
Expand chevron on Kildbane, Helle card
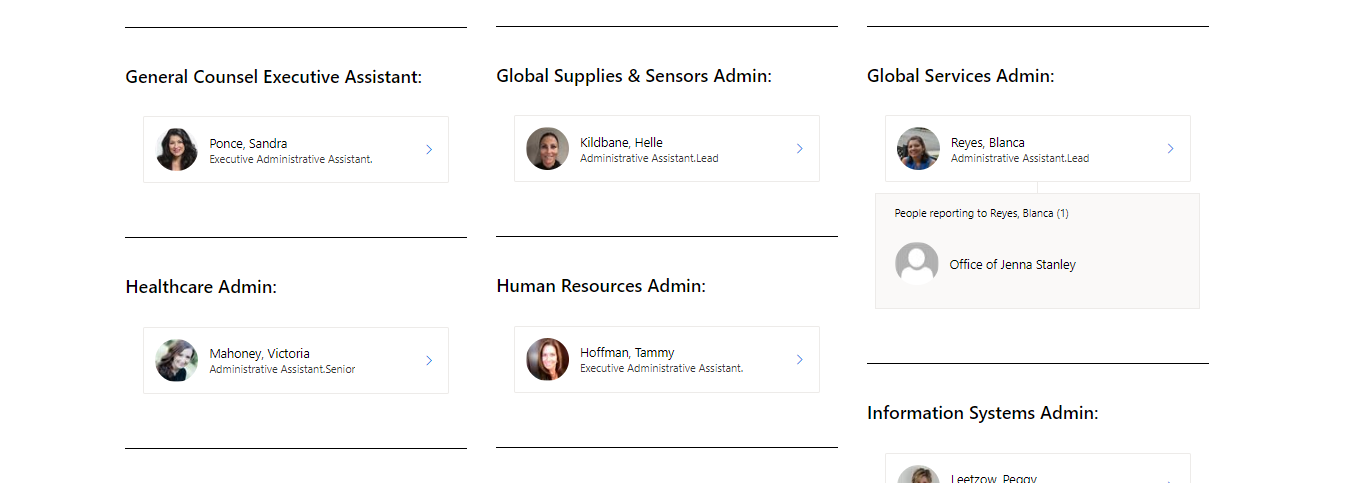800,148
